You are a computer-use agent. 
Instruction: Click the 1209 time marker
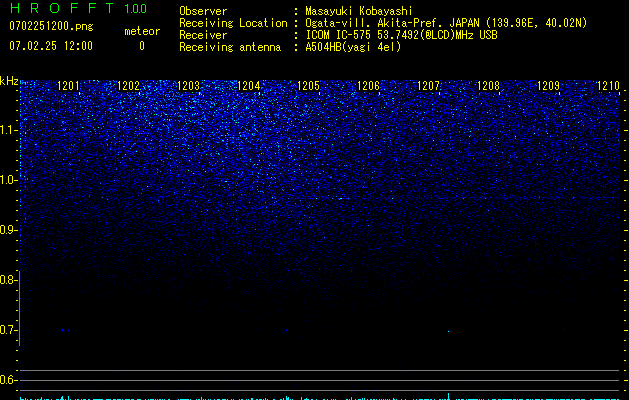pos(548,86)
